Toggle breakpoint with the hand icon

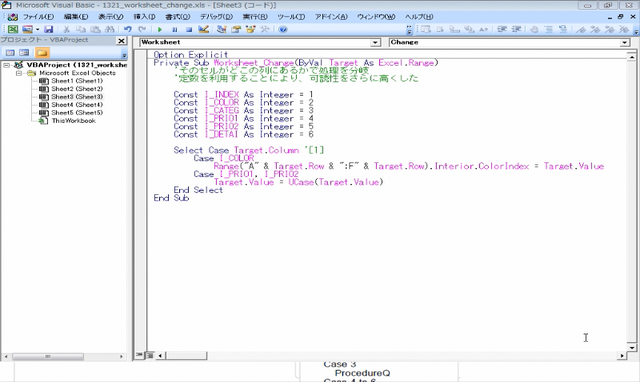534,29
